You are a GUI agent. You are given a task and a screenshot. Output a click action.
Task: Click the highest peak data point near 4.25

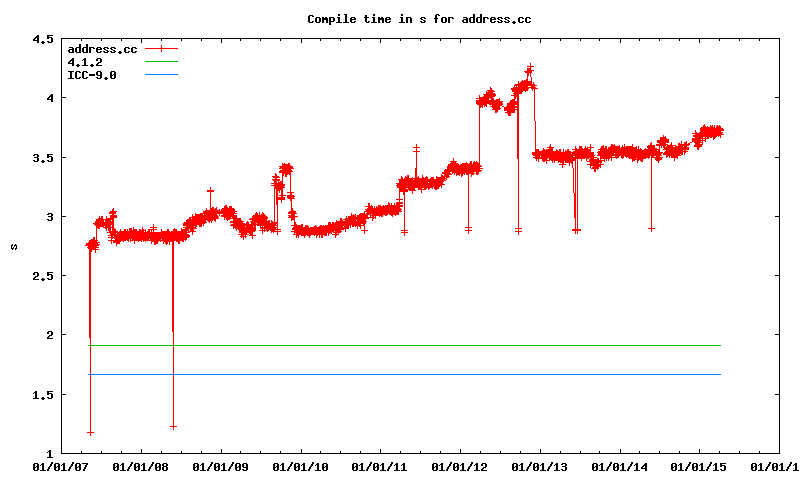(x=530, y=68)
